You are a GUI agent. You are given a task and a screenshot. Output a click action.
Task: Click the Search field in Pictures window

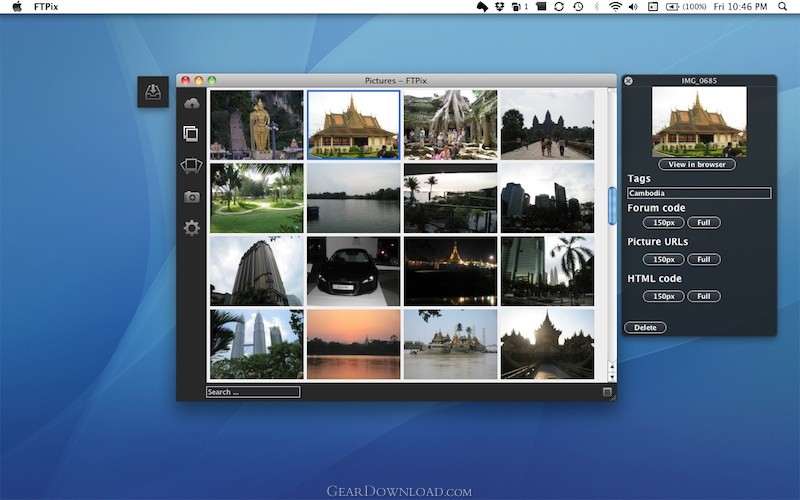253,392
